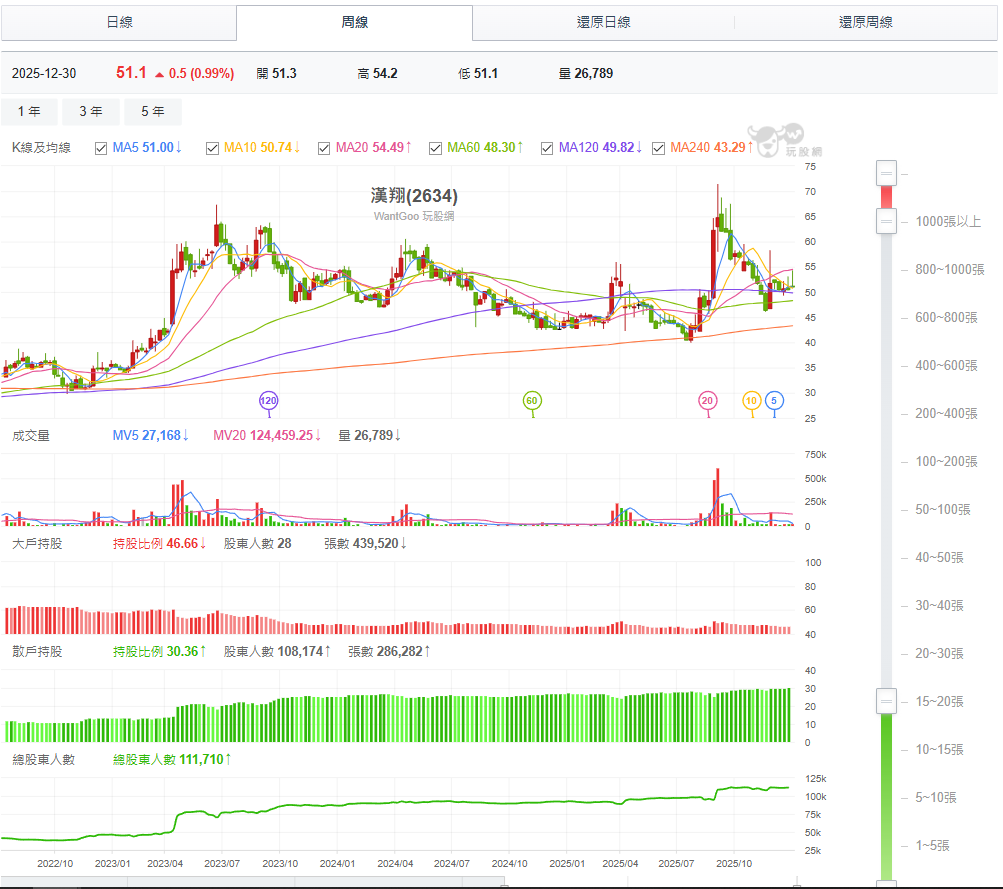This screenshot has width=1003, height=889.
Task: Uncheck the MA10 moving average
Action: [211, 147]
